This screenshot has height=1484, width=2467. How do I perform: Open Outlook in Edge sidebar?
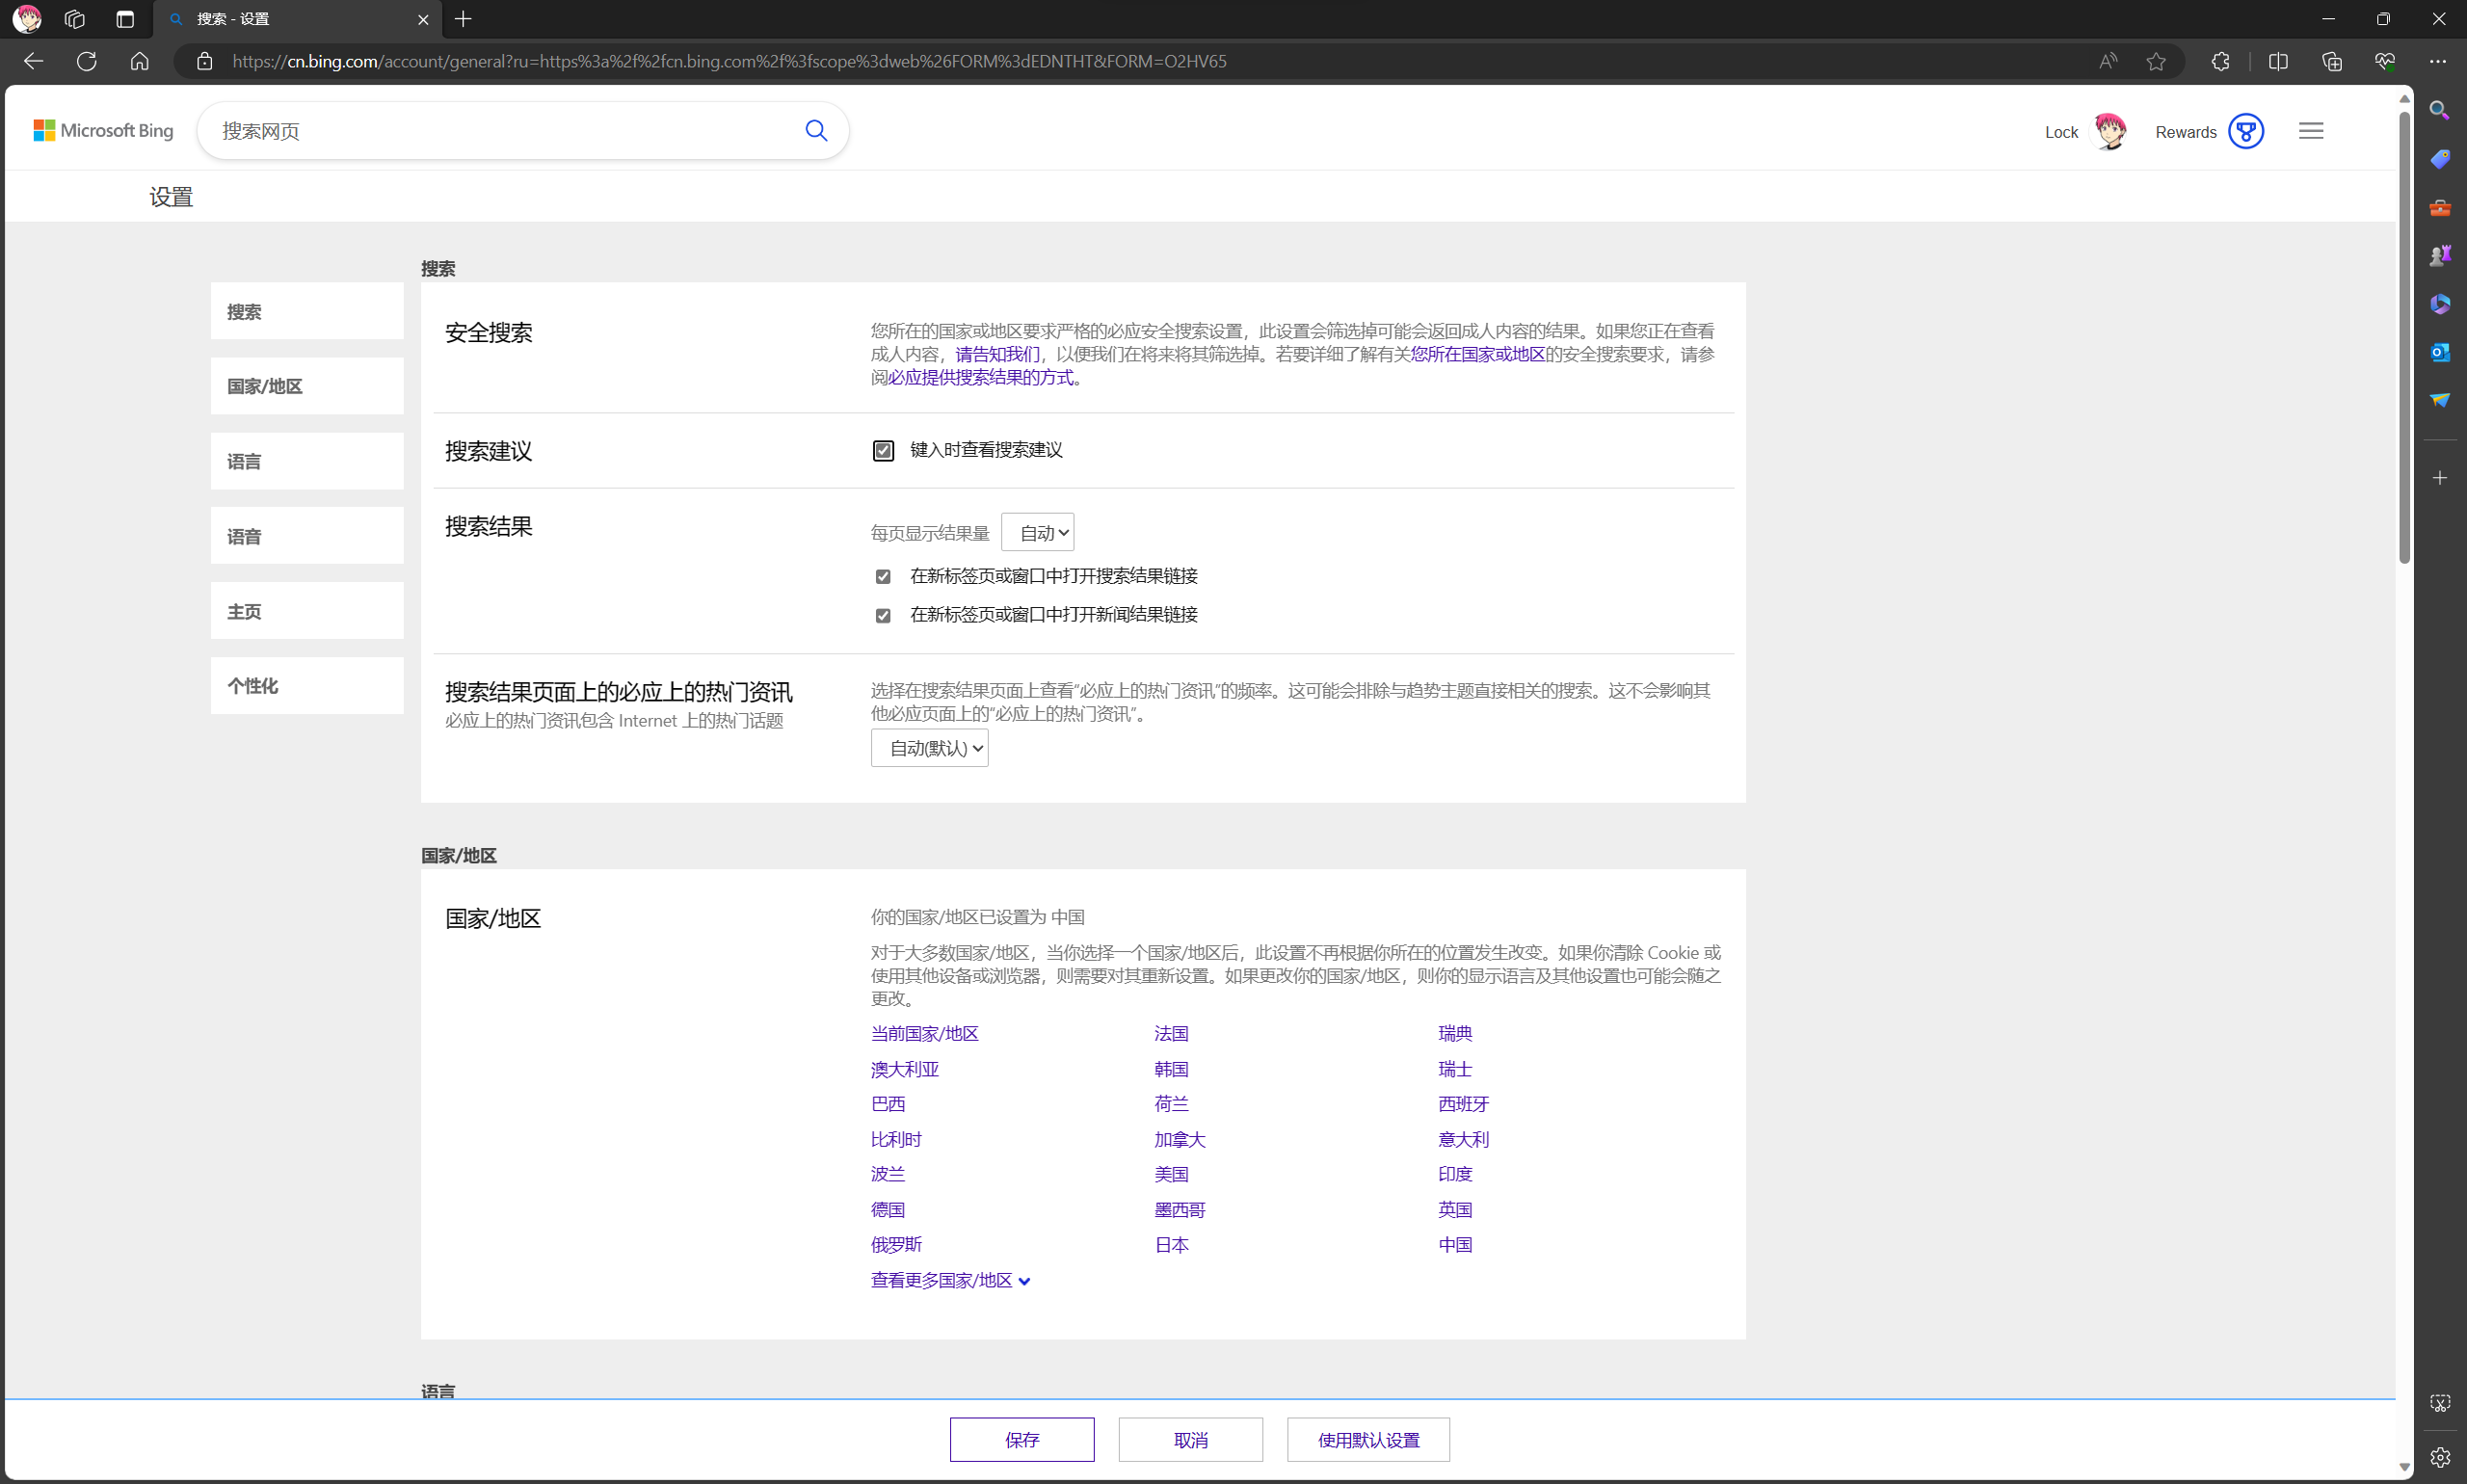click(2439, 352)
